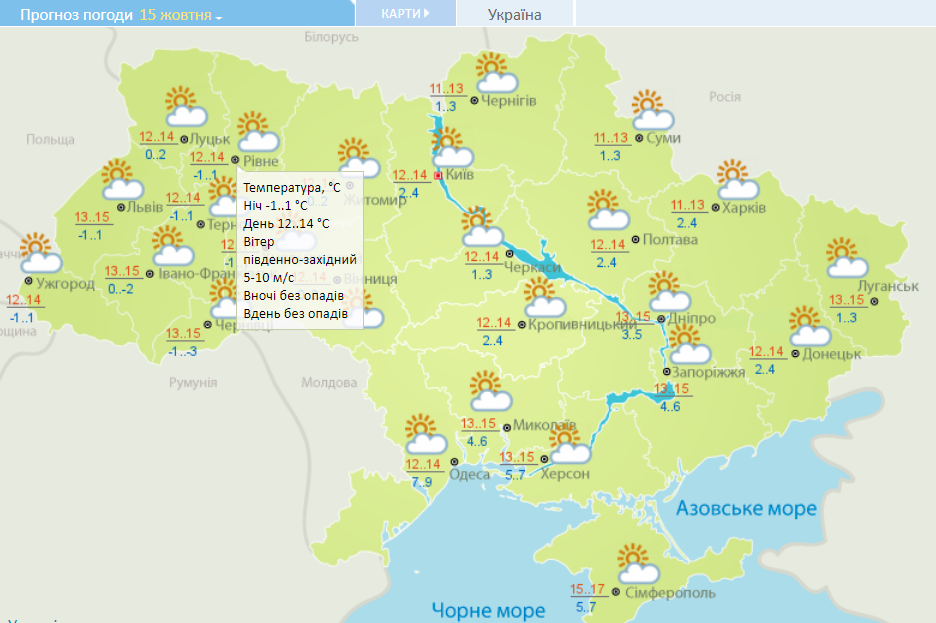
Task: Click the weather icon above Луцьк
Action: pyautogui.click(x=183, y=108)
